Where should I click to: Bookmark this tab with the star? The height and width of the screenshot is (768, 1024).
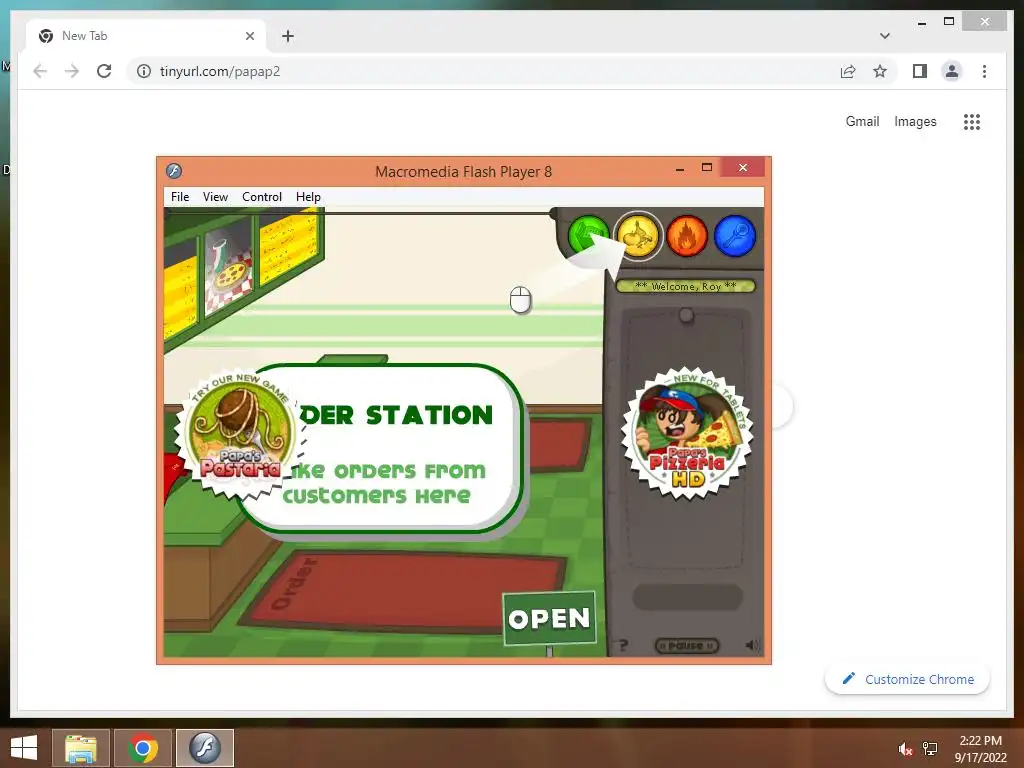(x=880, y=71)
